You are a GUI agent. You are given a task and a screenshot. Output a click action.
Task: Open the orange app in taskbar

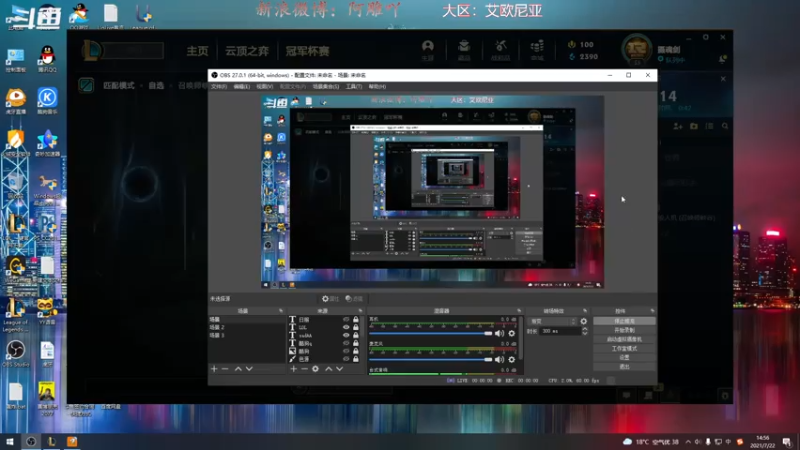72,442
